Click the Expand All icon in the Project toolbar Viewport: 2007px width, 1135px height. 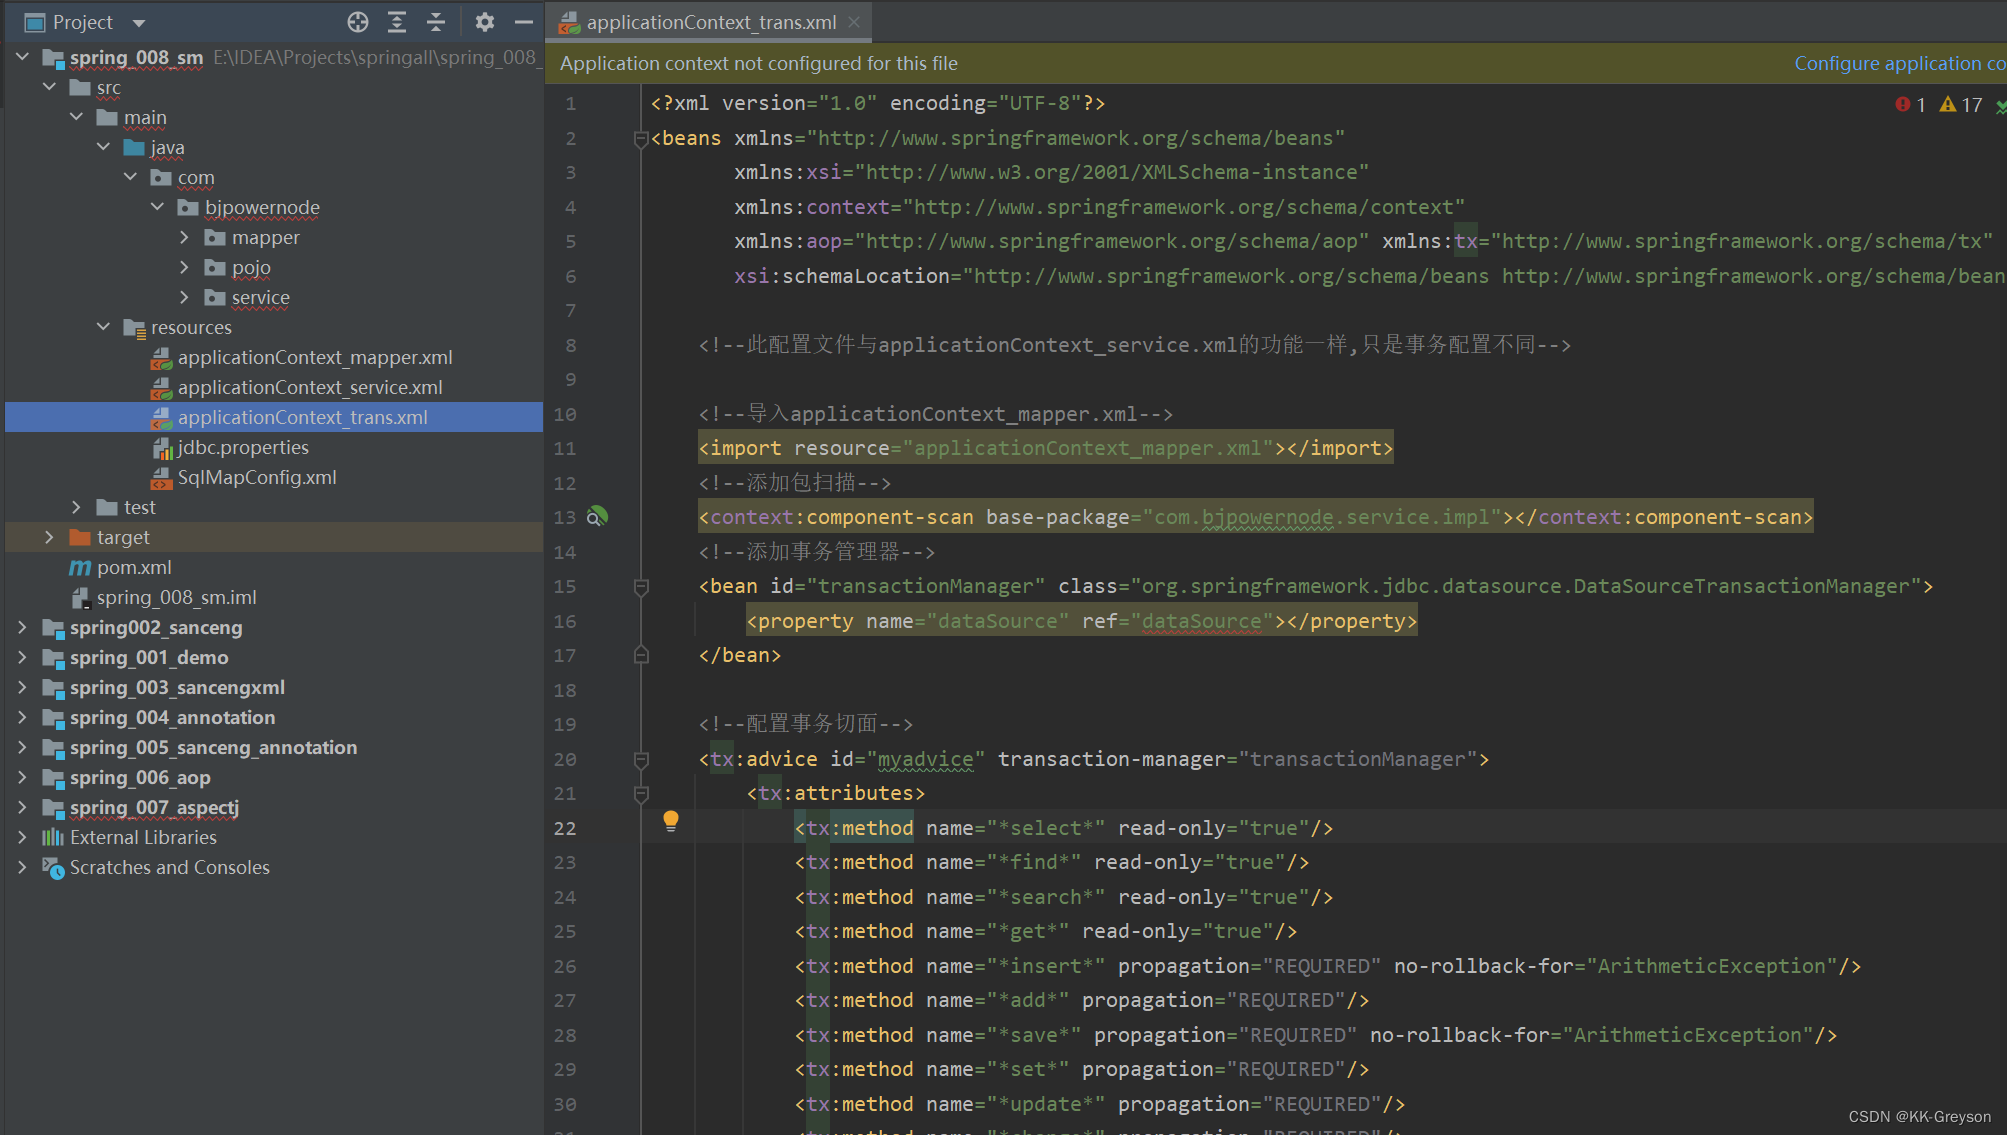(397, 22)
